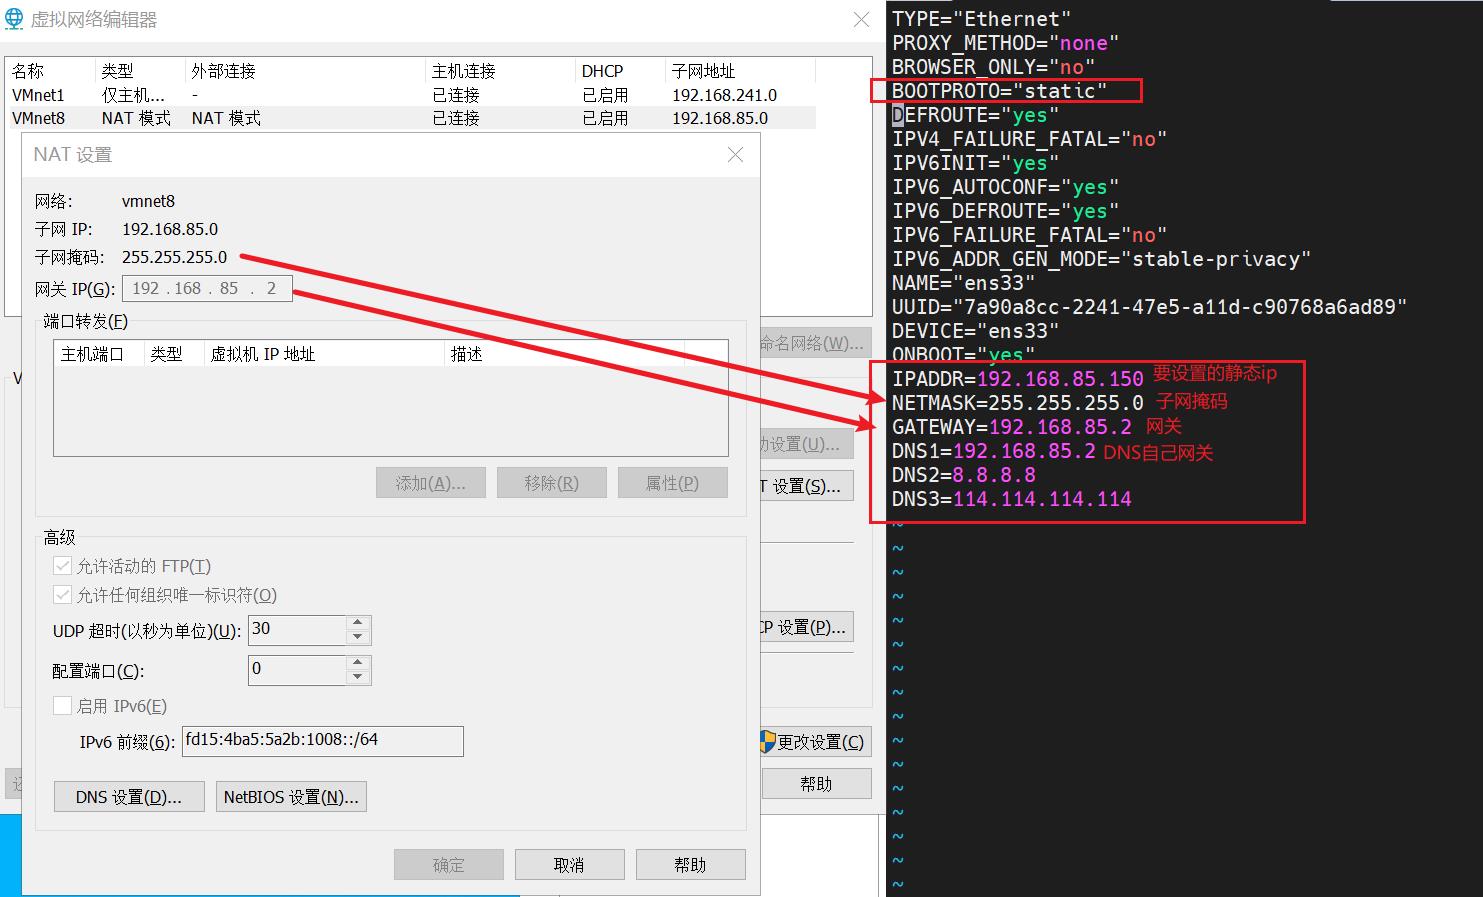Click PROXY_METHOD="none" line in terminal
1483x897 pixels.
[x=1005, y=43]
